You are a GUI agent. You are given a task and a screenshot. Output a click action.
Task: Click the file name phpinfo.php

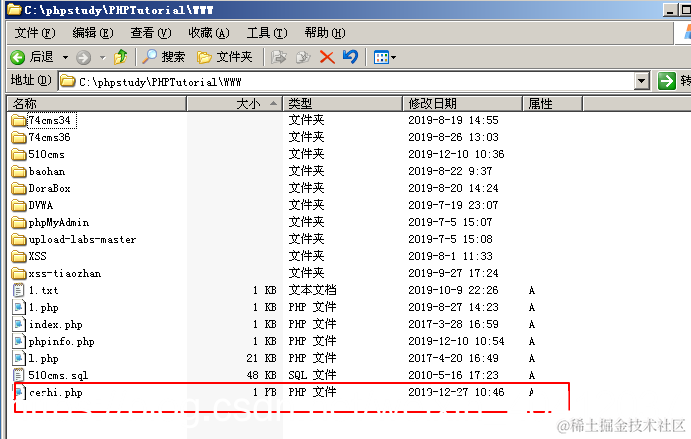61,342
